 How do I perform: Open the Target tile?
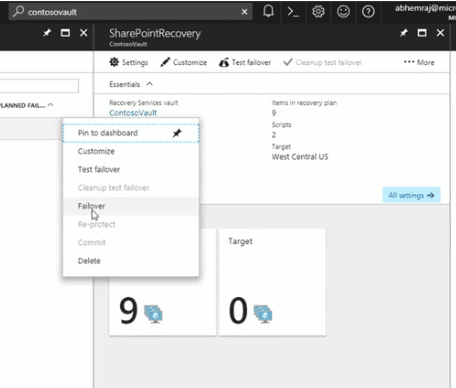272,282
